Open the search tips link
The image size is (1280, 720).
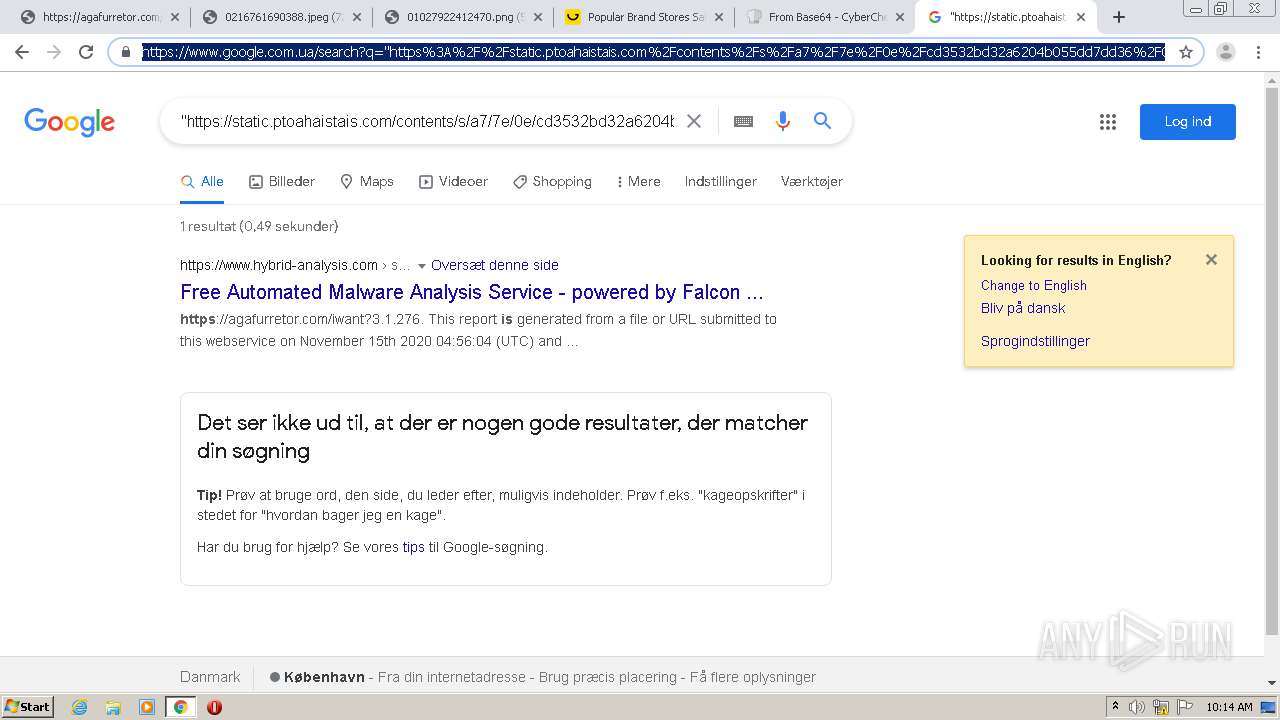coord(413,547)
